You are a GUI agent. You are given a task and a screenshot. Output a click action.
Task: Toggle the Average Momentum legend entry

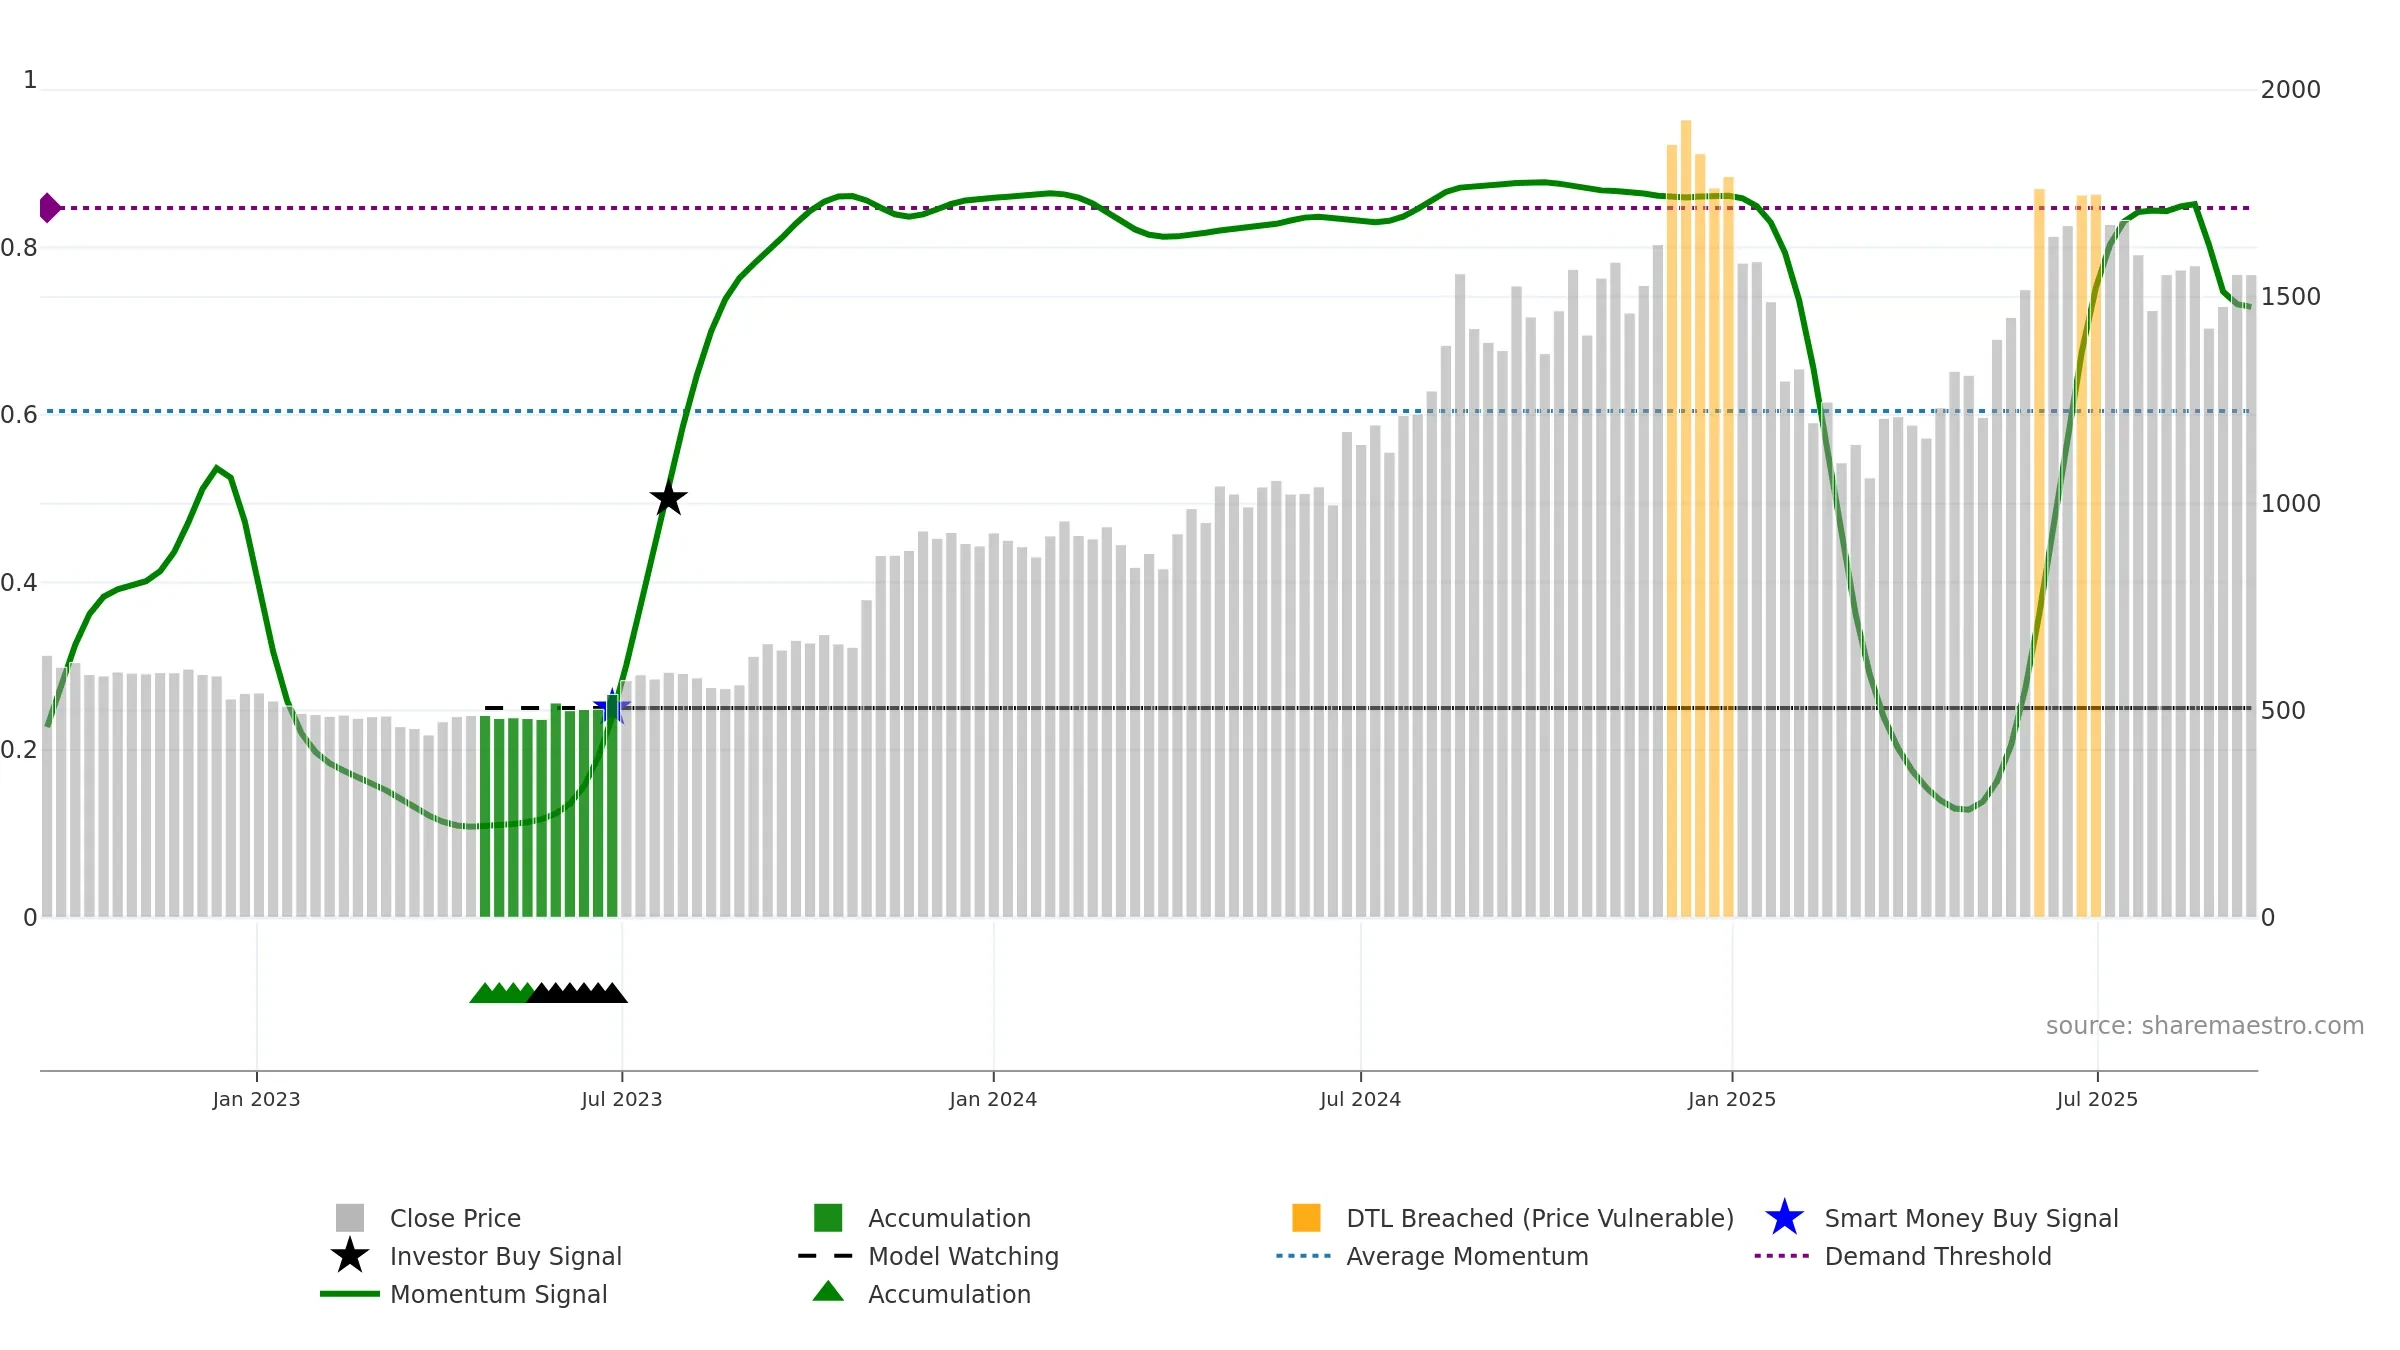coord(1432,1256)
